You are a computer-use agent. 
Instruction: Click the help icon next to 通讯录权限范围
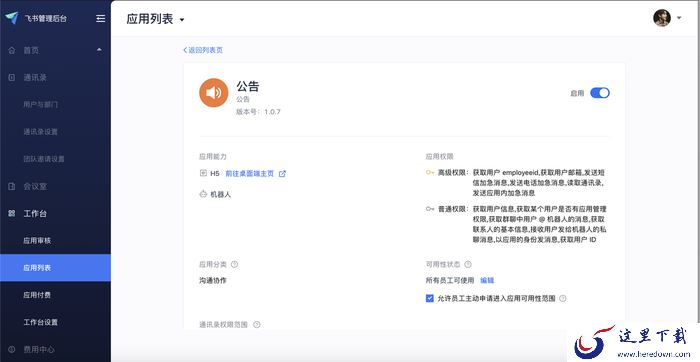tap(256, 325)
